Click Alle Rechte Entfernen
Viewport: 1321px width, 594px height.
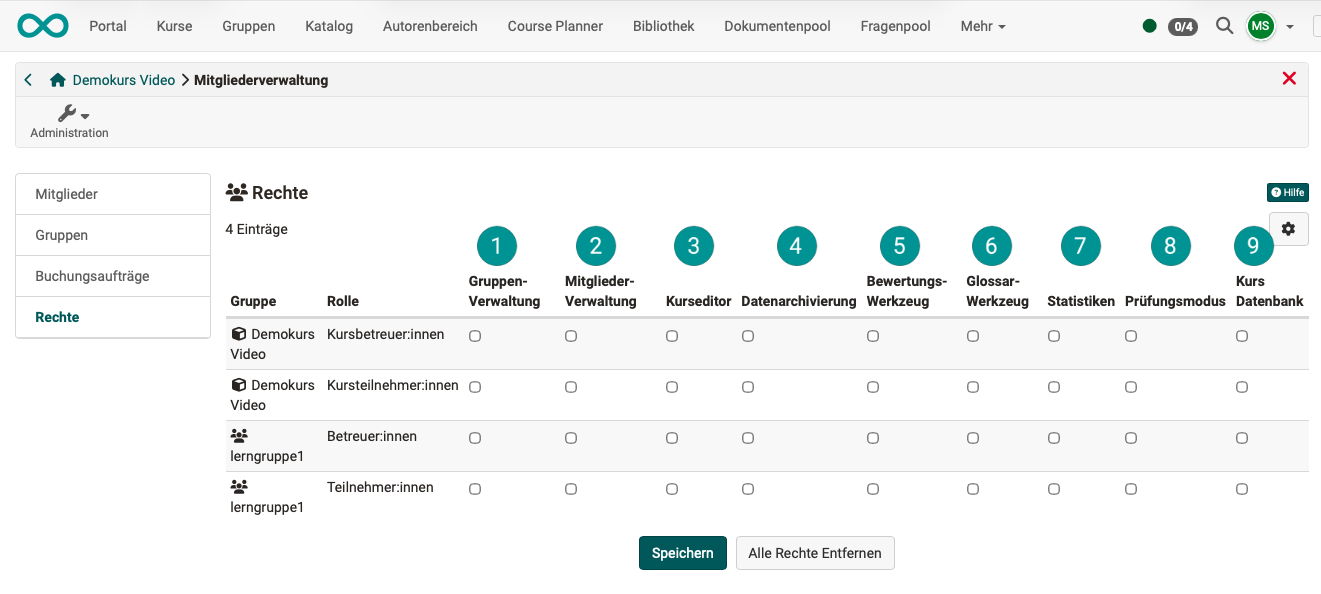coord(815,552)
